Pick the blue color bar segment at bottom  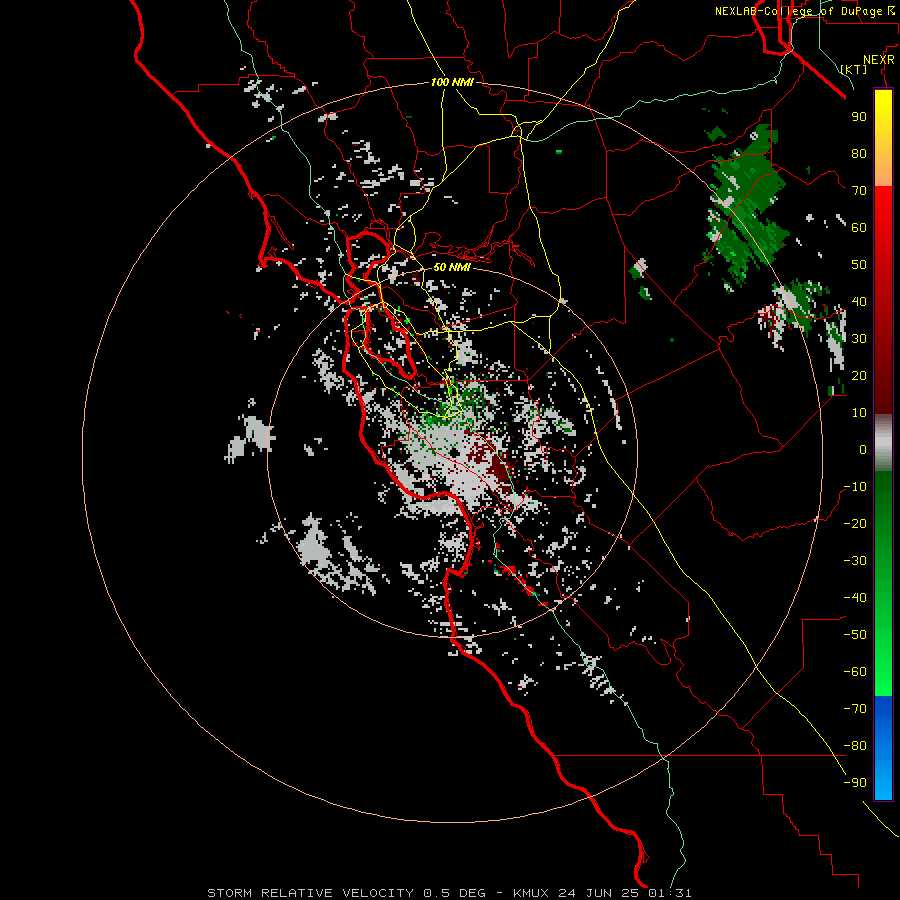point(883,748)
